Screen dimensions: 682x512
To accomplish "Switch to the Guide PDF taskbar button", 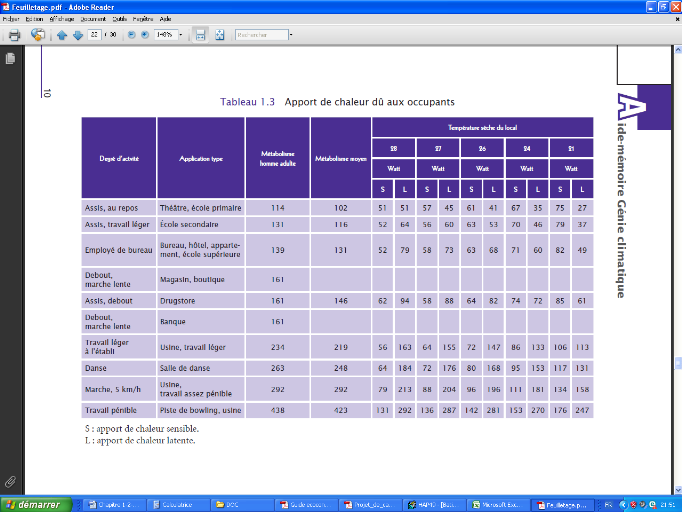I will [x=307, y=505].
